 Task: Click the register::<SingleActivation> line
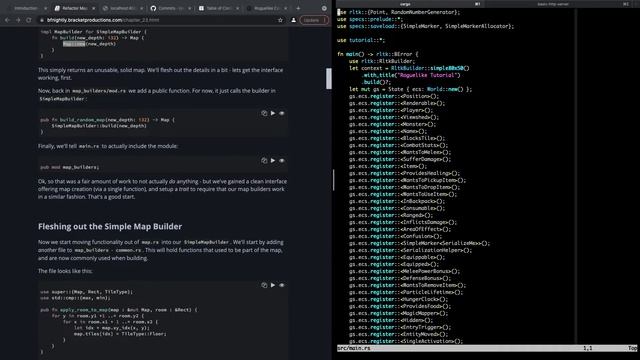click(x=406, y=341)
